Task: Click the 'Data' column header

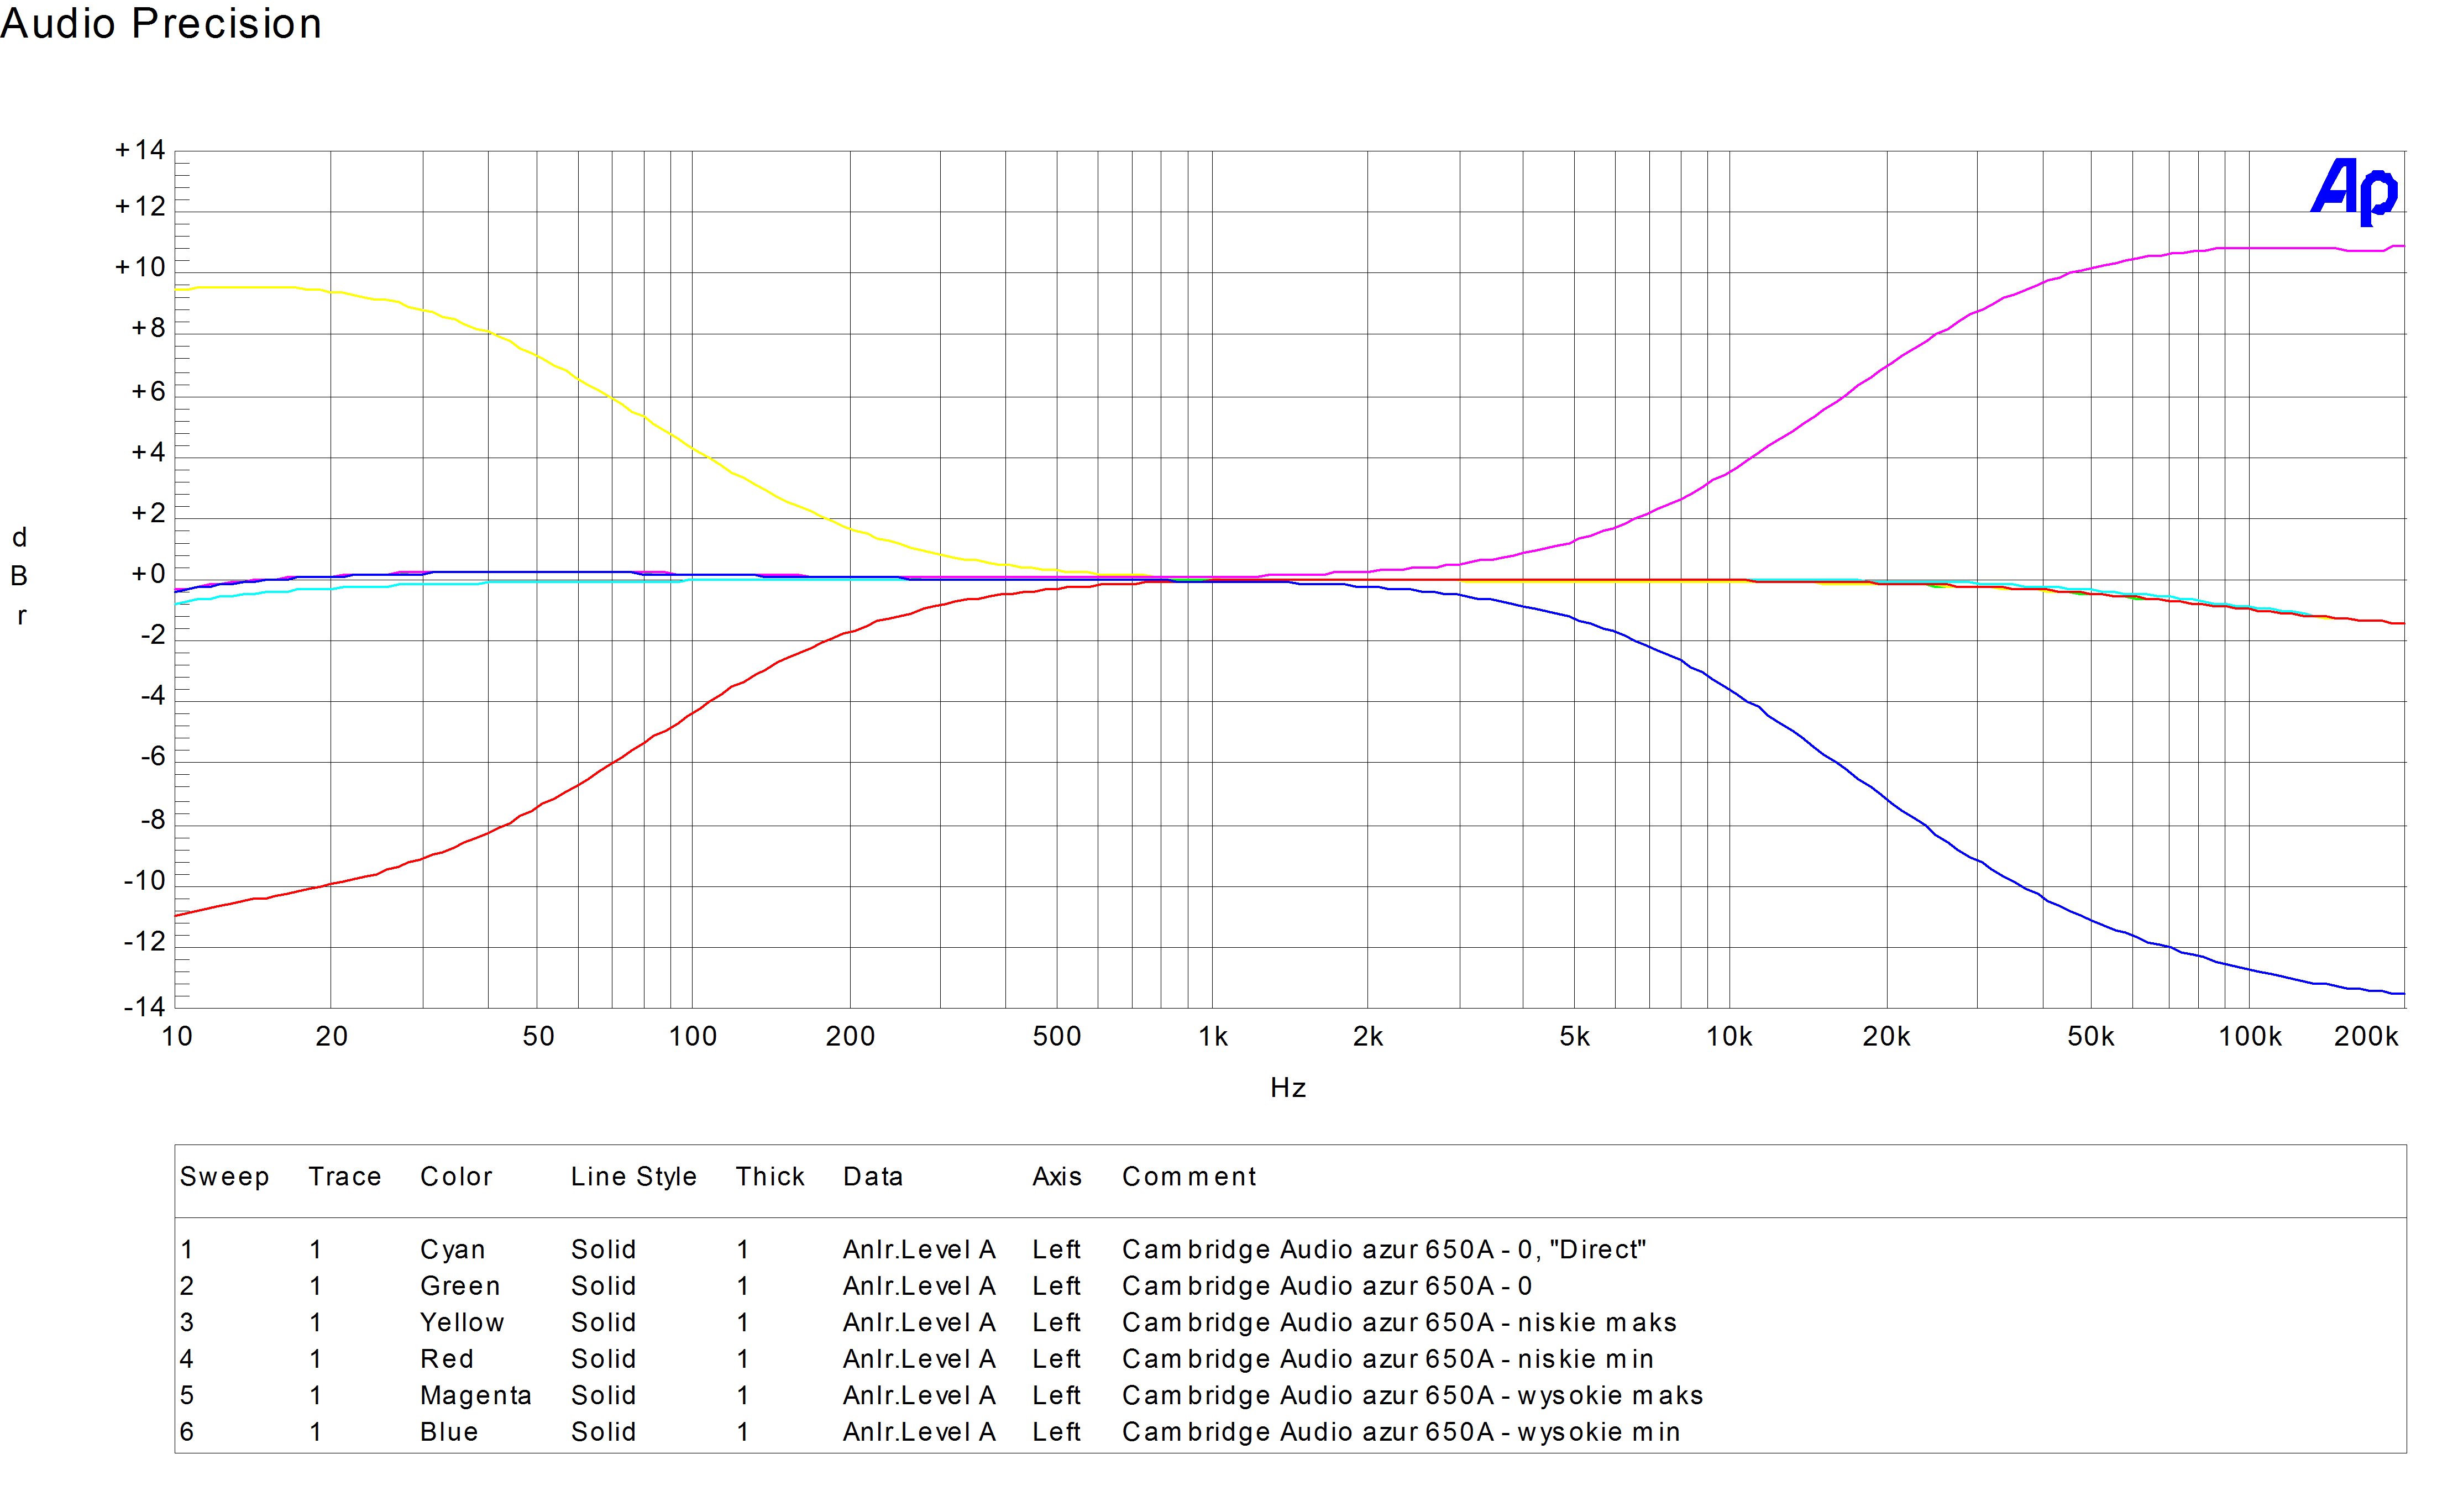Action: 873,1177
